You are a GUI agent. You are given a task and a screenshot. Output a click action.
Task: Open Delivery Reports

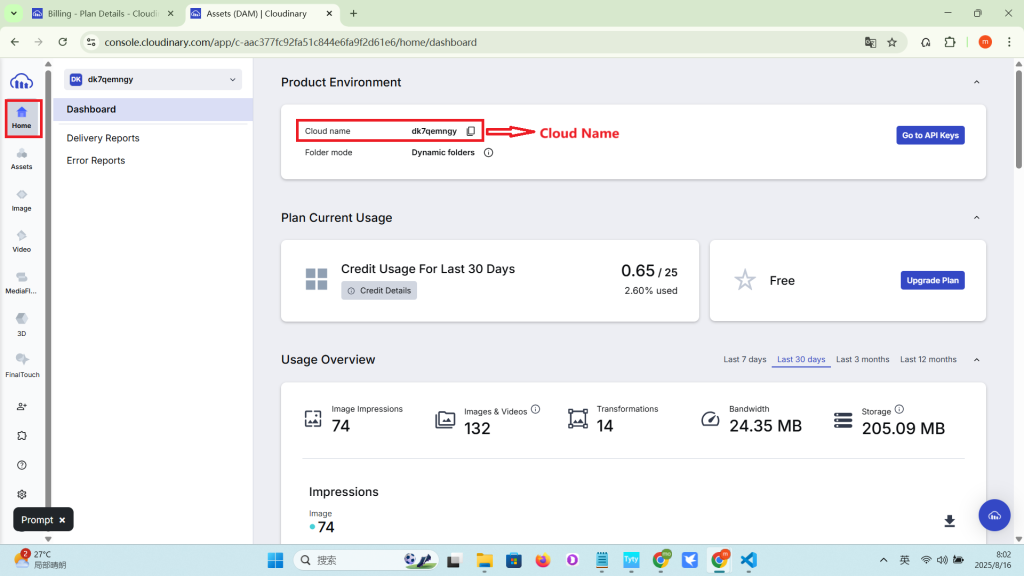[x=103, y=138]
